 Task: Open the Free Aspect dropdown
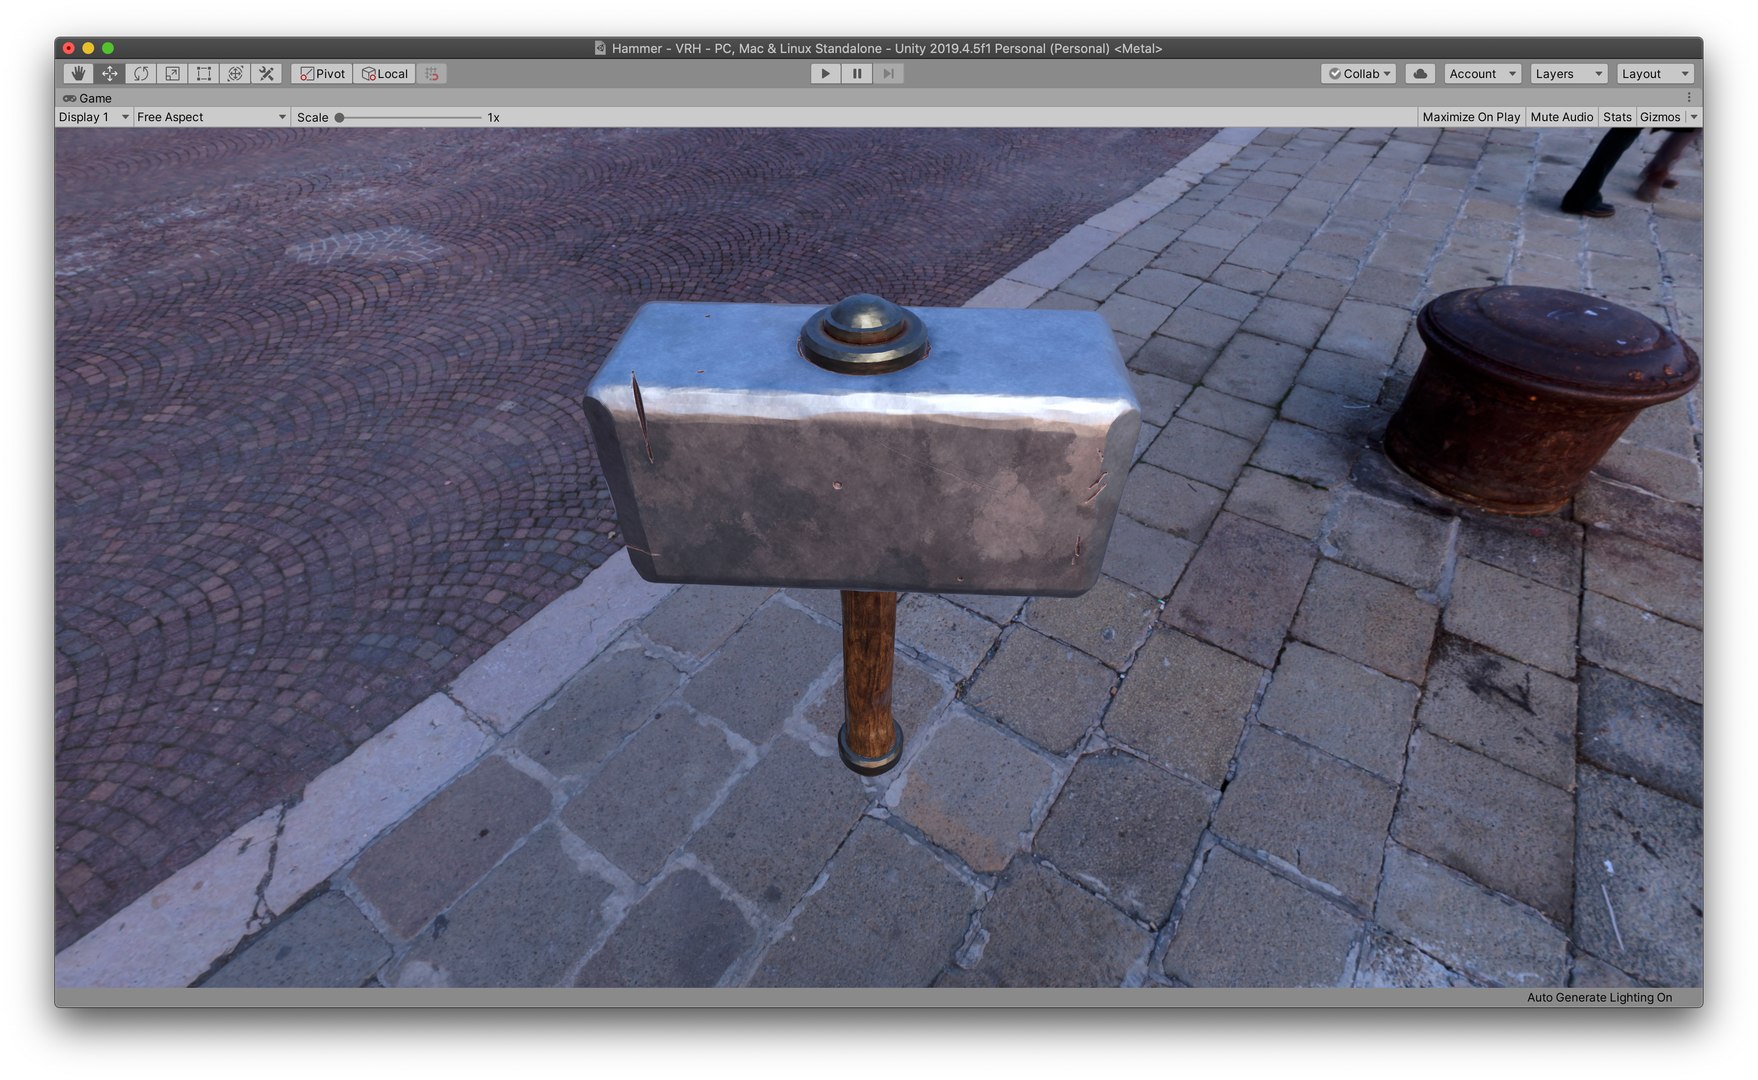(211, 117)
